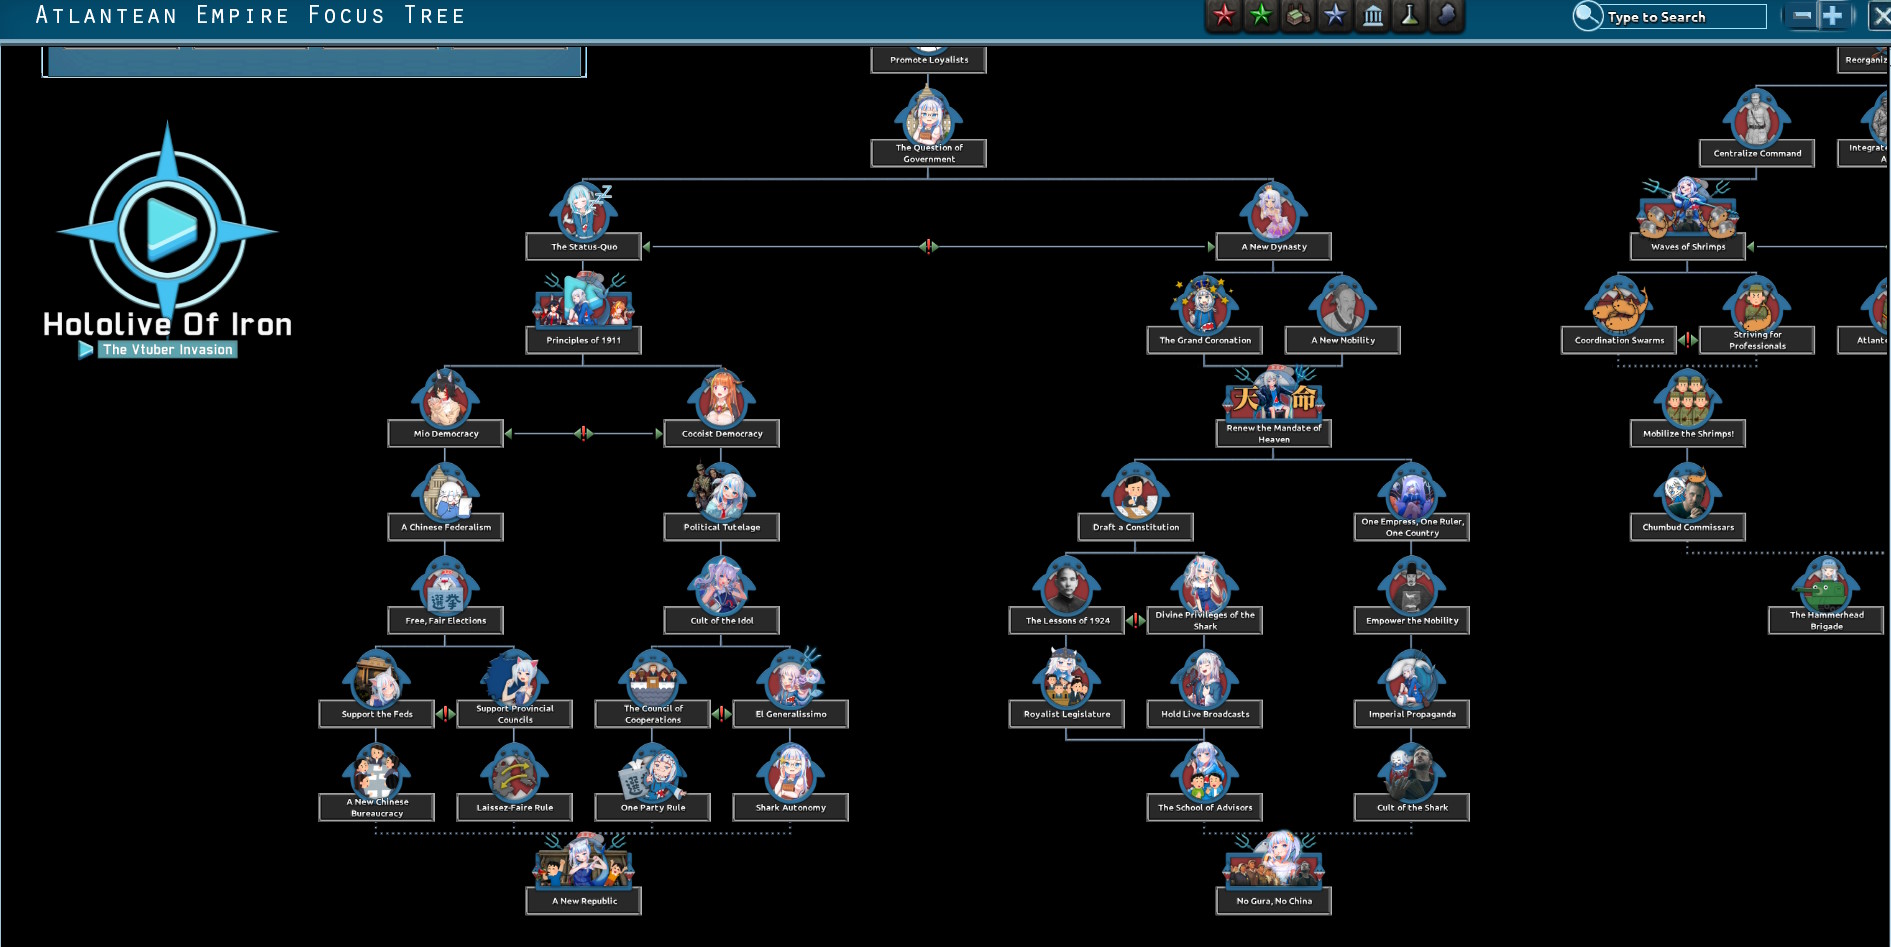Select The Lessons of 1924 focus icon
The height and width of the screenshot is (947, 1891).
(x=1066, y=584)
